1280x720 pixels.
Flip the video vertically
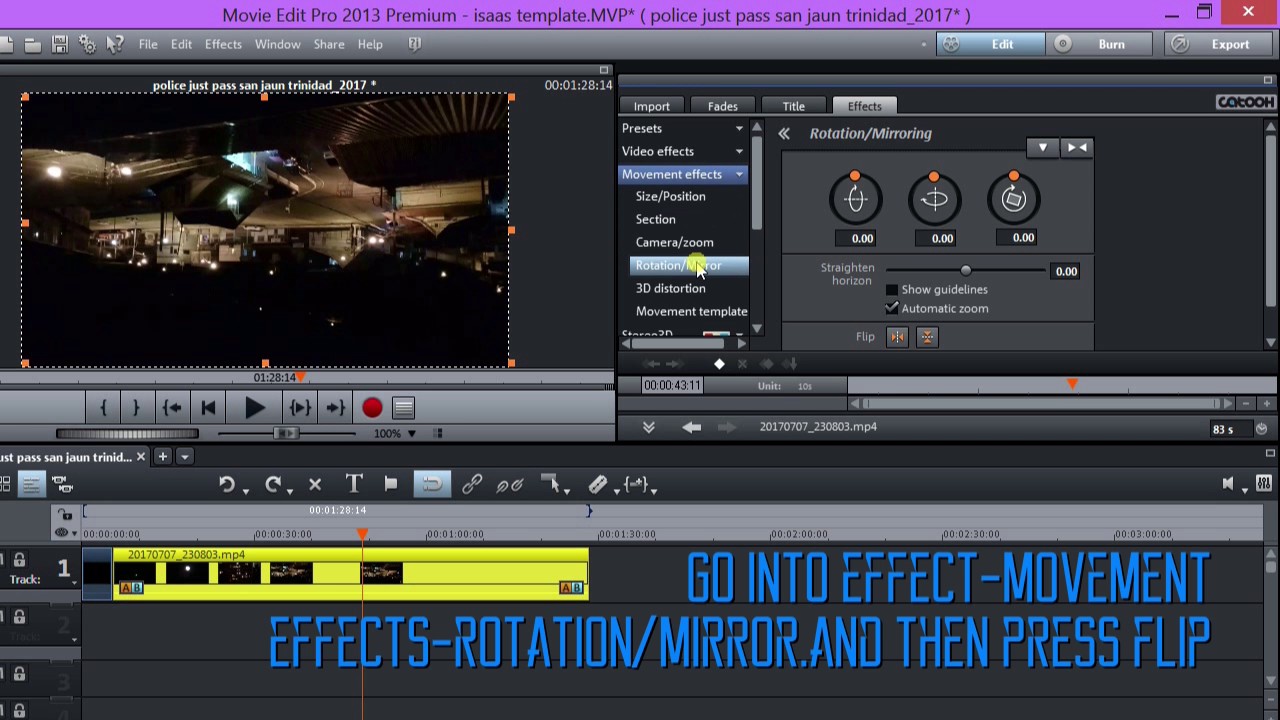pyautogui.click(x=927, y=337)
